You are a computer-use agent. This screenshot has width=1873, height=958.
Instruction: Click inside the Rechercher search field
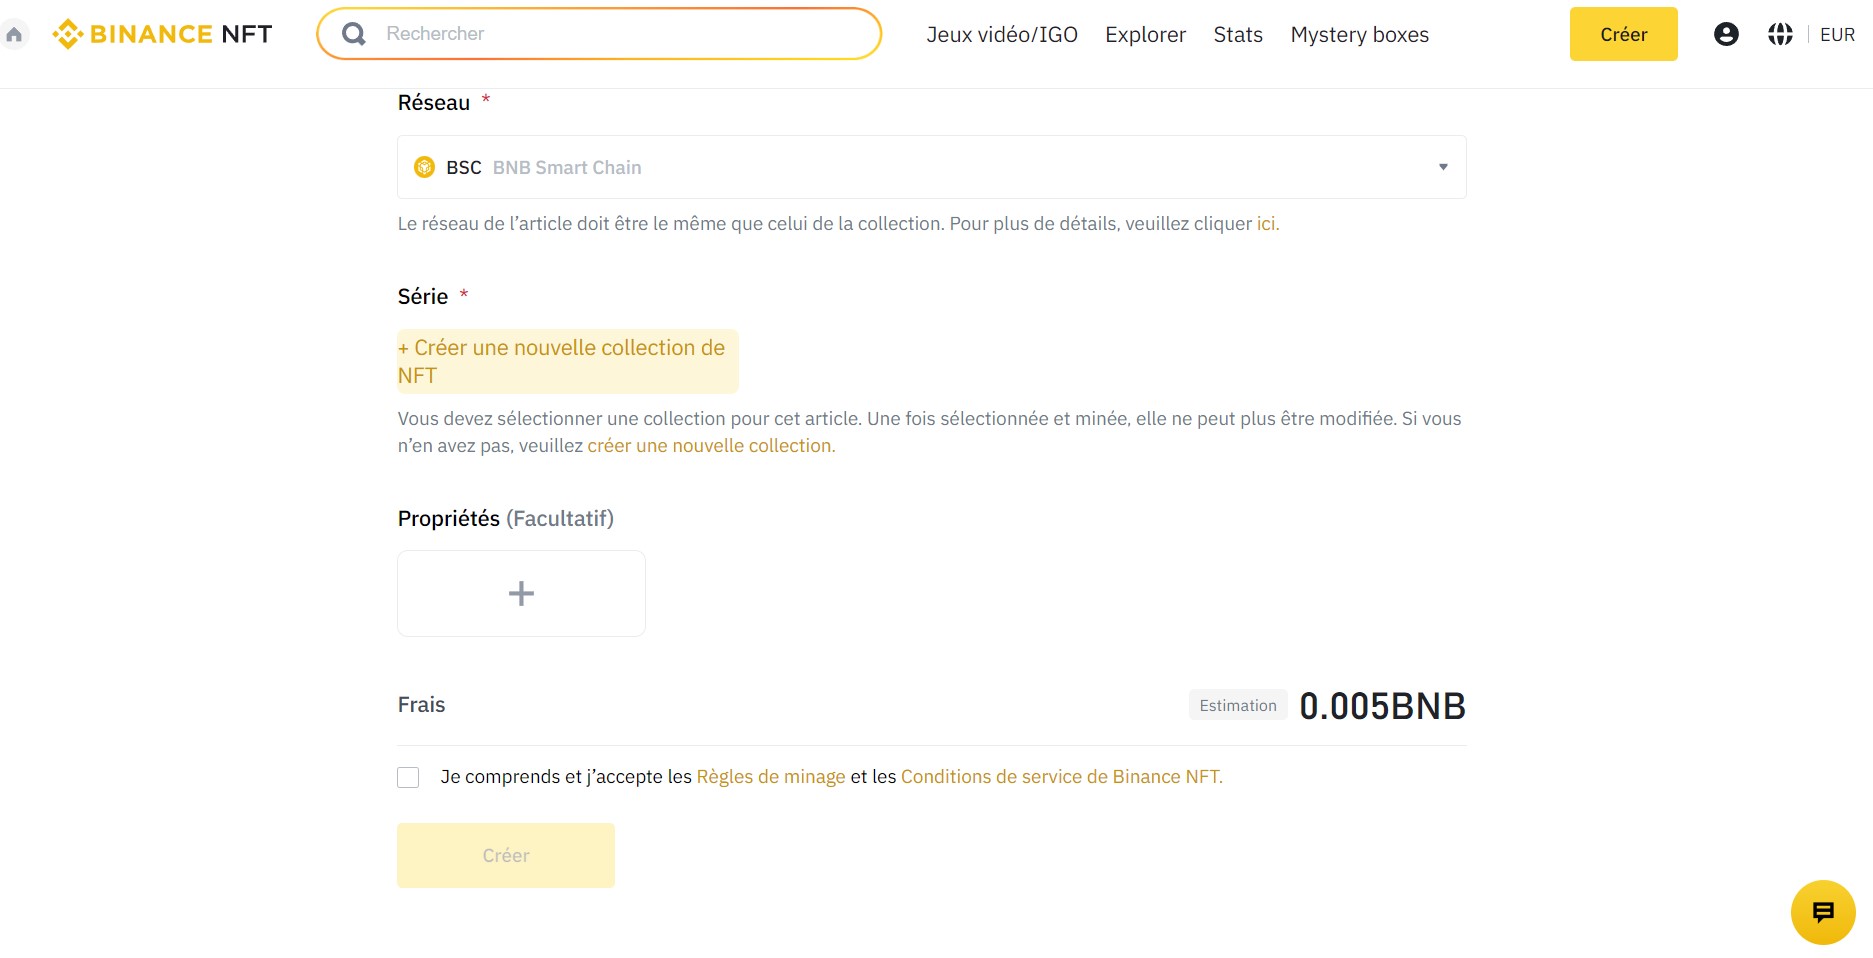(600, 33)
